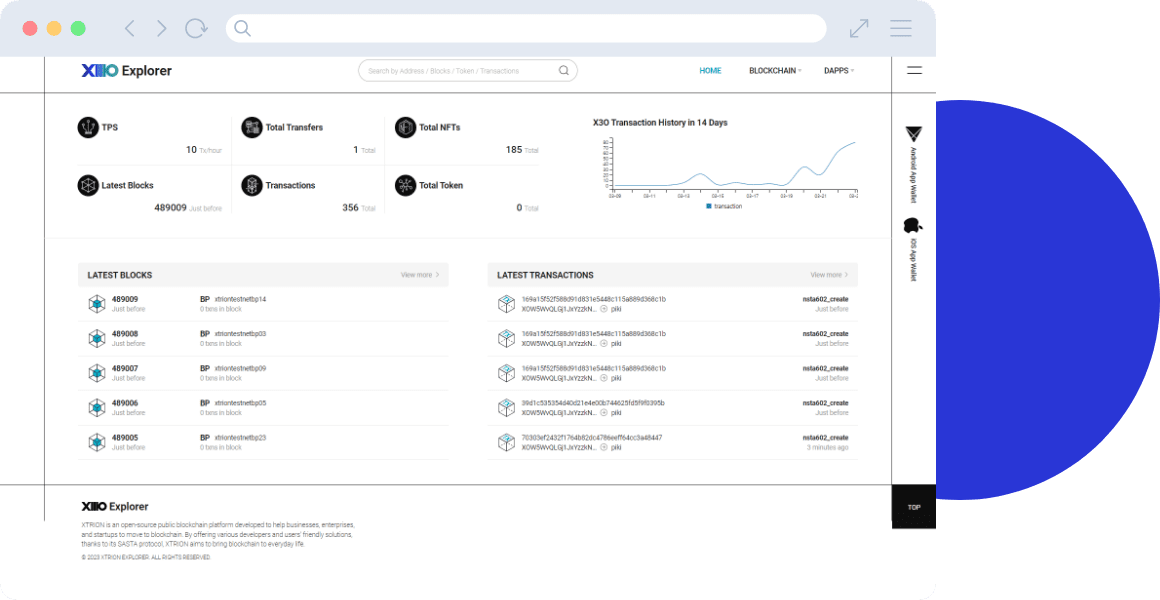Image resolution: width=1160 pixels, height=600 pixels.
Task: Open the iOS App Wallet apple icon
Action: coord(913,225)
